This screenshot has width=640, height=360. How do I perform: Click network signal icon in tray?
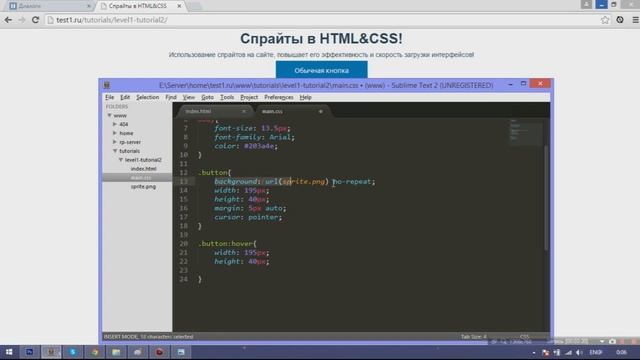568,352
